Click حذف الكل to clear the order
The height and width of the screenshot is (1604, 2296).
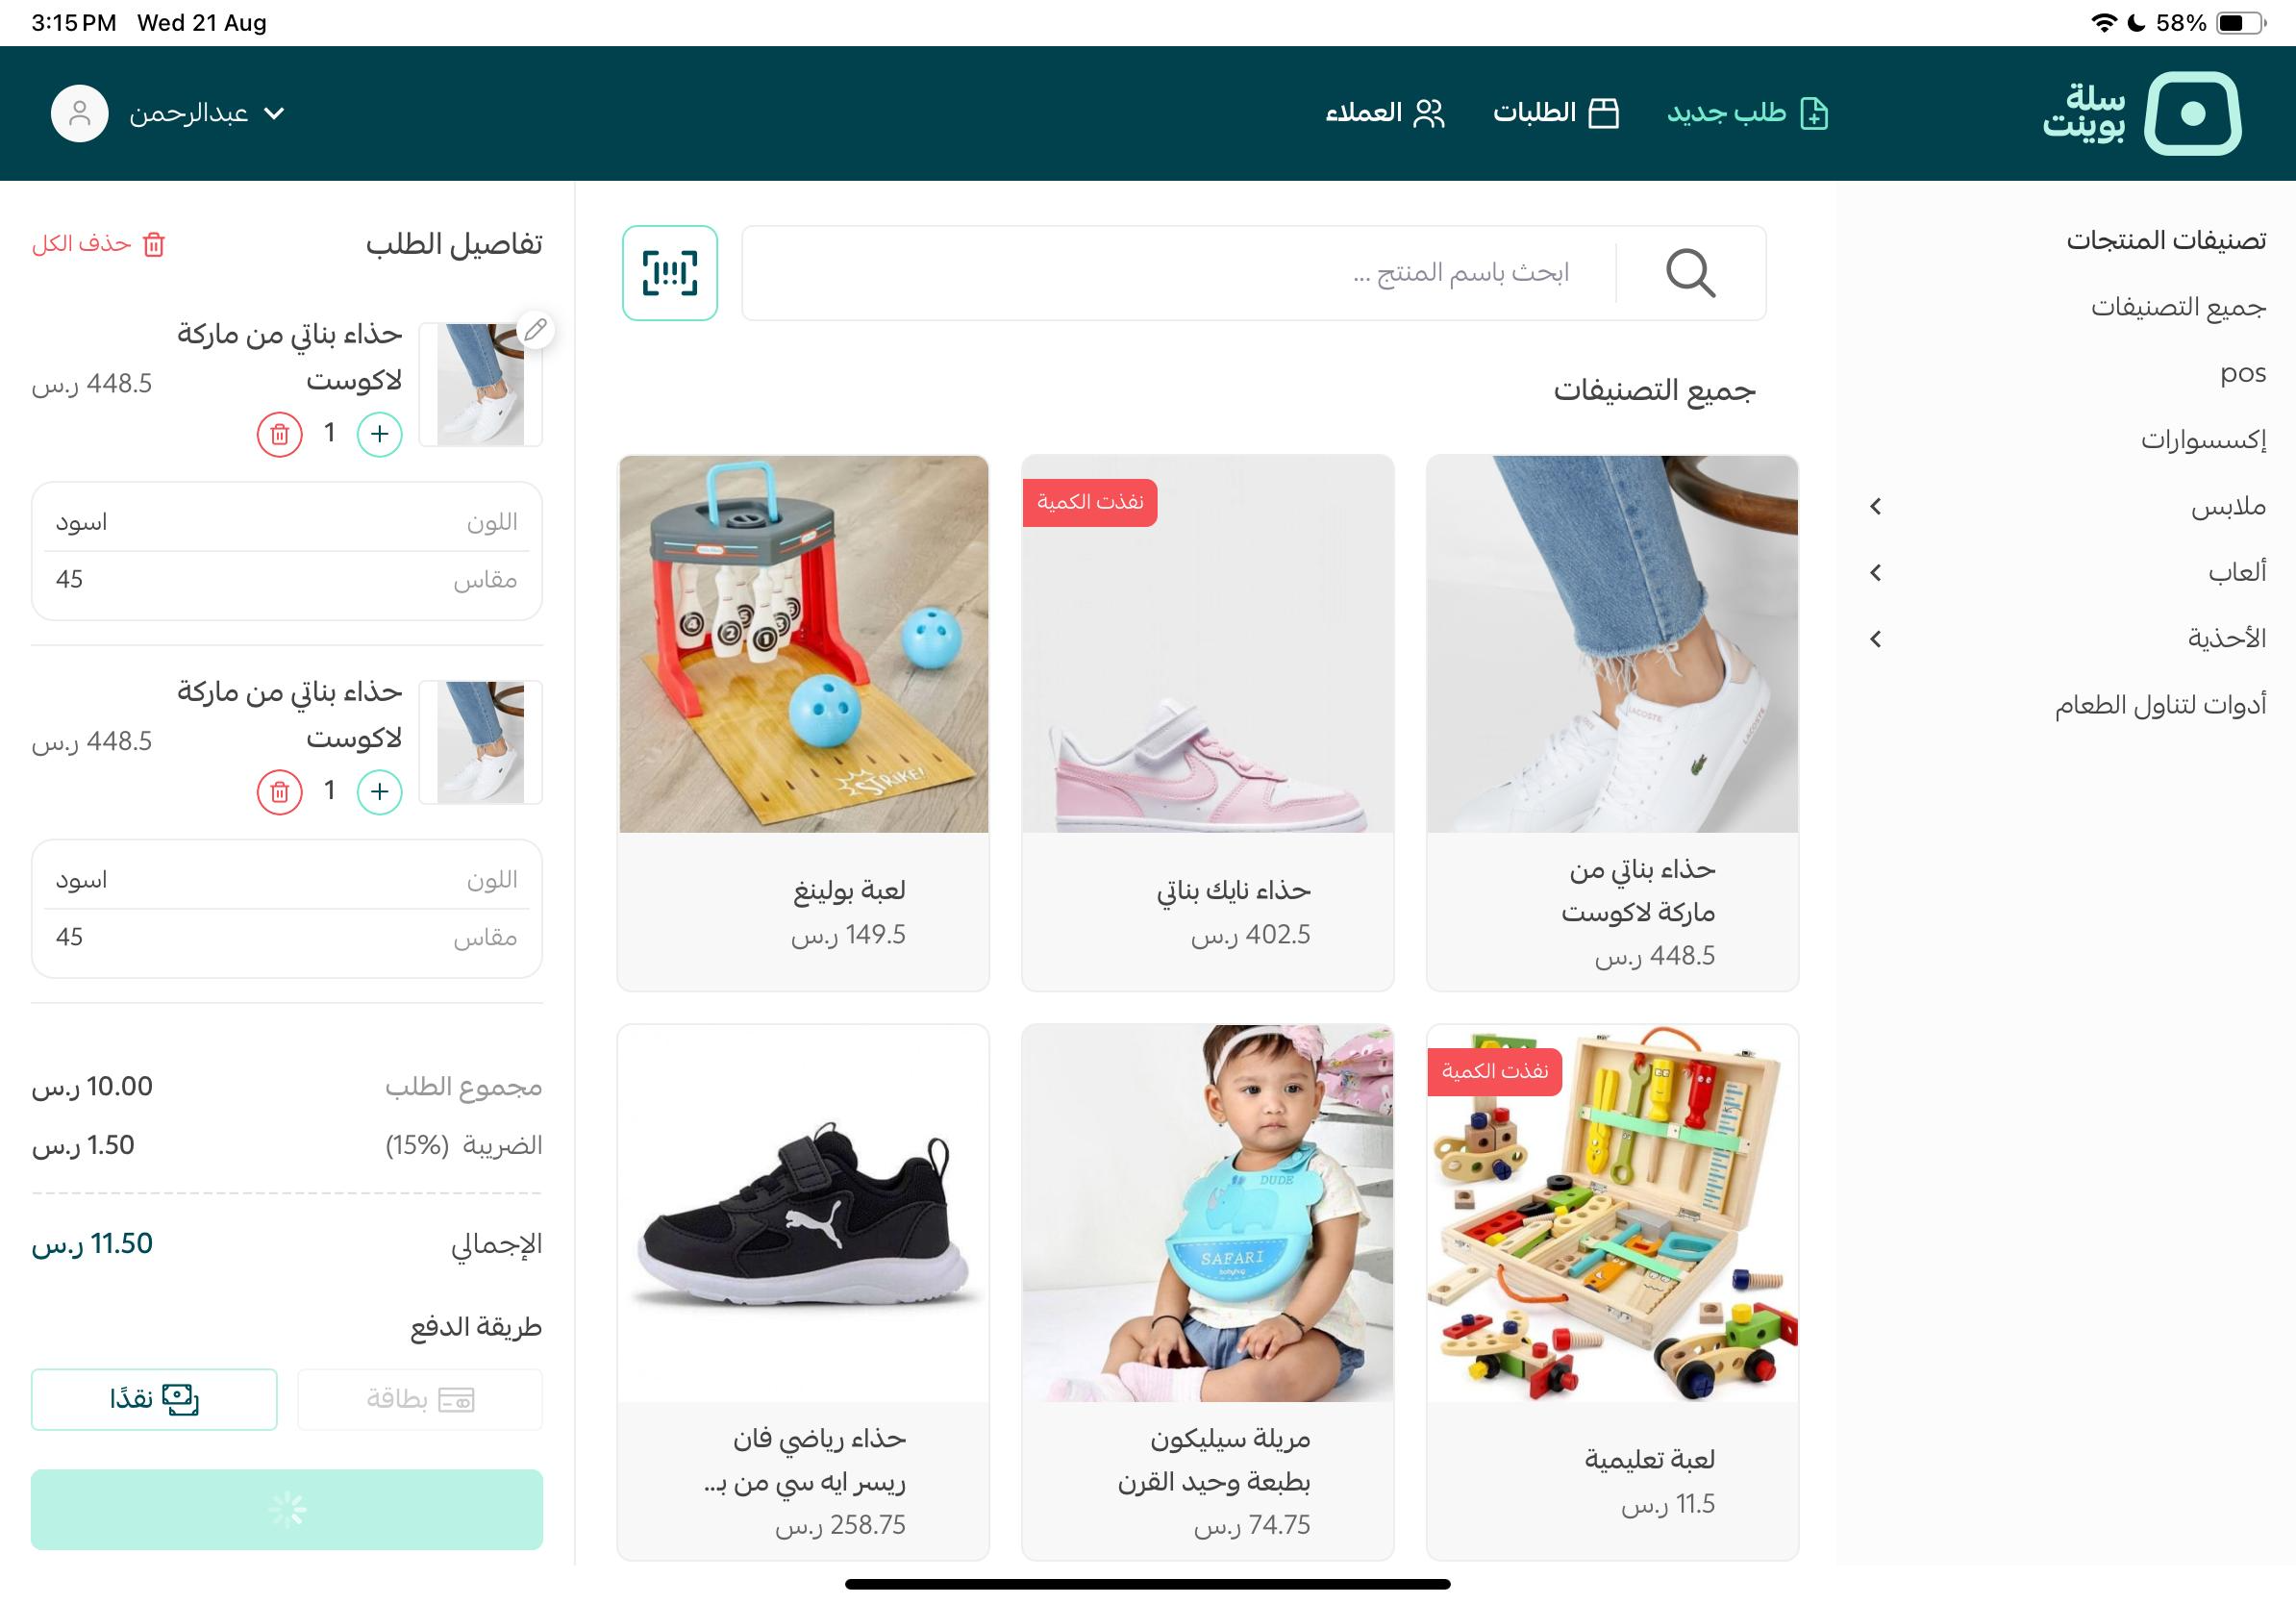[99, 244]
